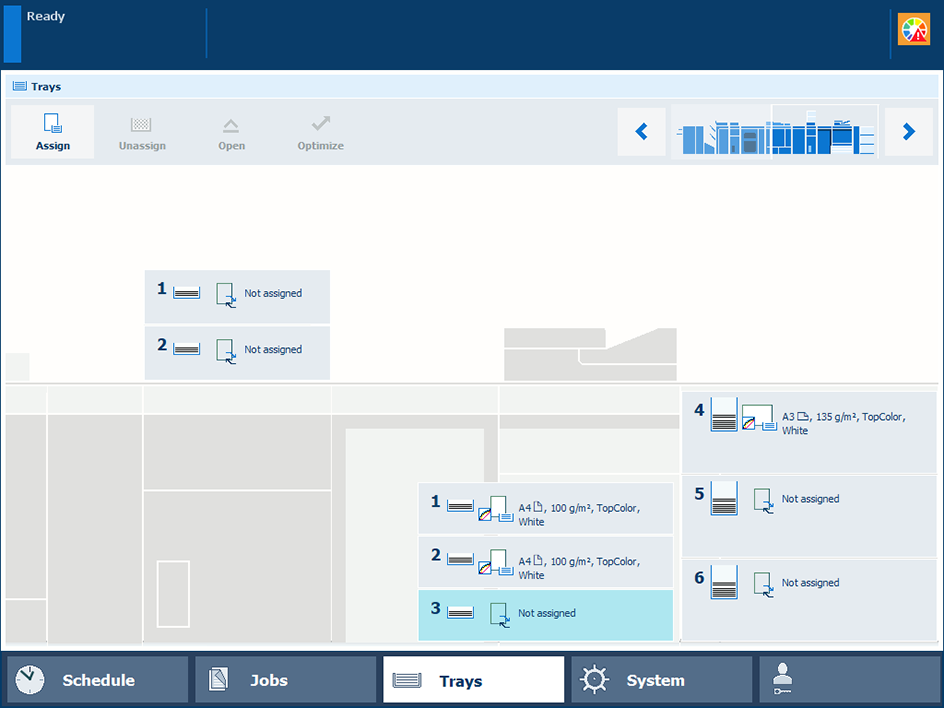
Task: Switch to the Schedule tab
Action: 97,680
